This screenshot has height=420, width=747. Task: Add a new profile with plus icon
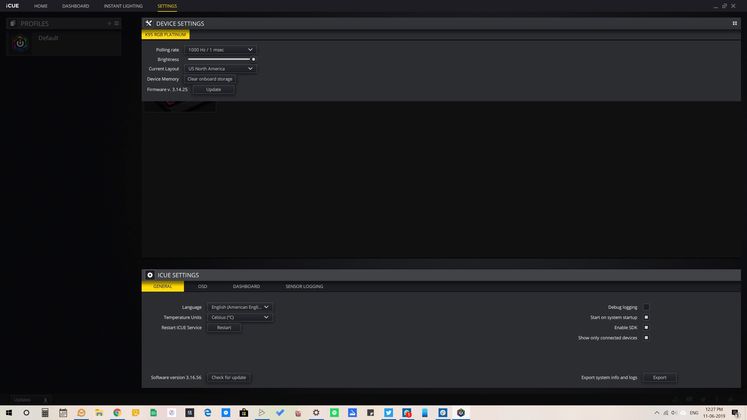[x=109, y=23]
